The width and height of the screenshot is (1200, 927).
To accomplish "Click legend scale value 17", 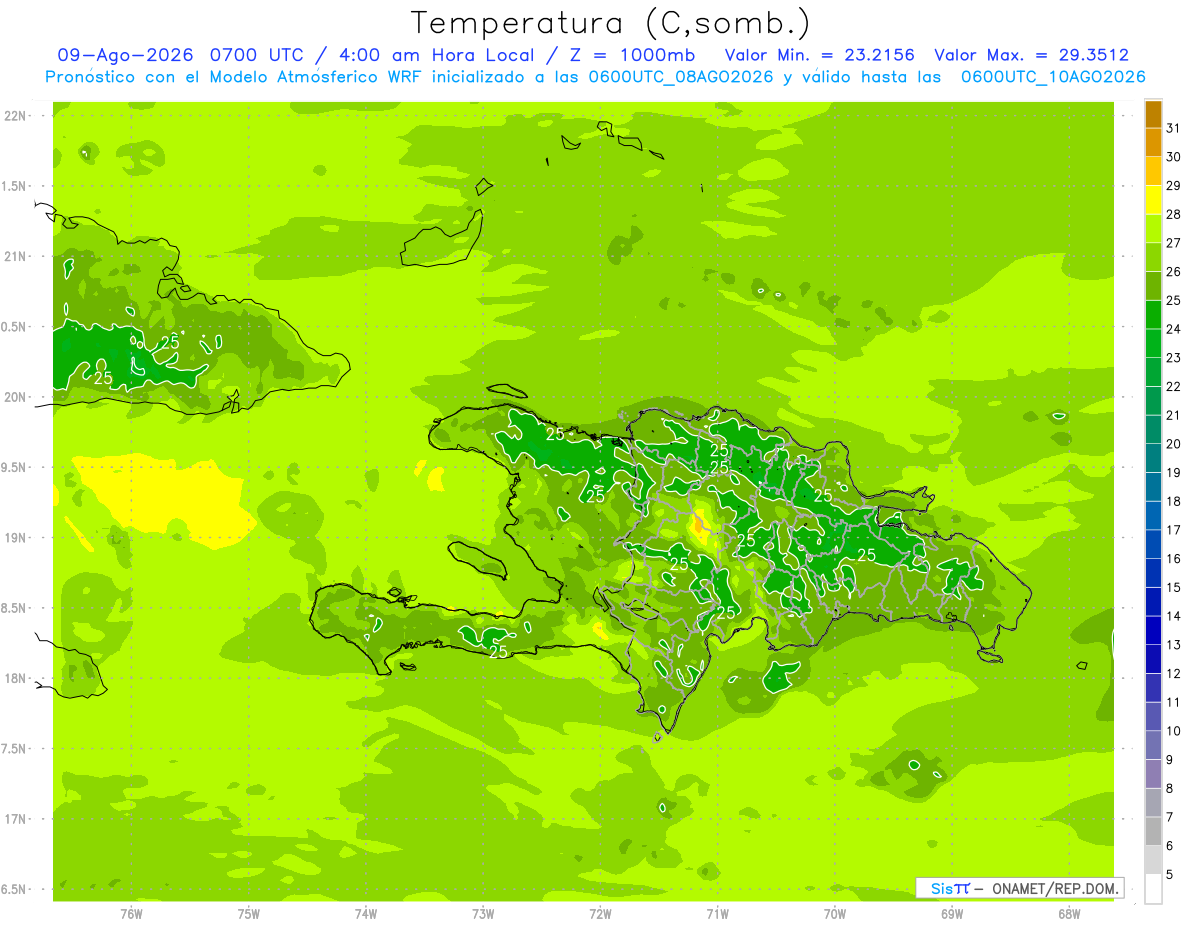I will pos(1174,530).
